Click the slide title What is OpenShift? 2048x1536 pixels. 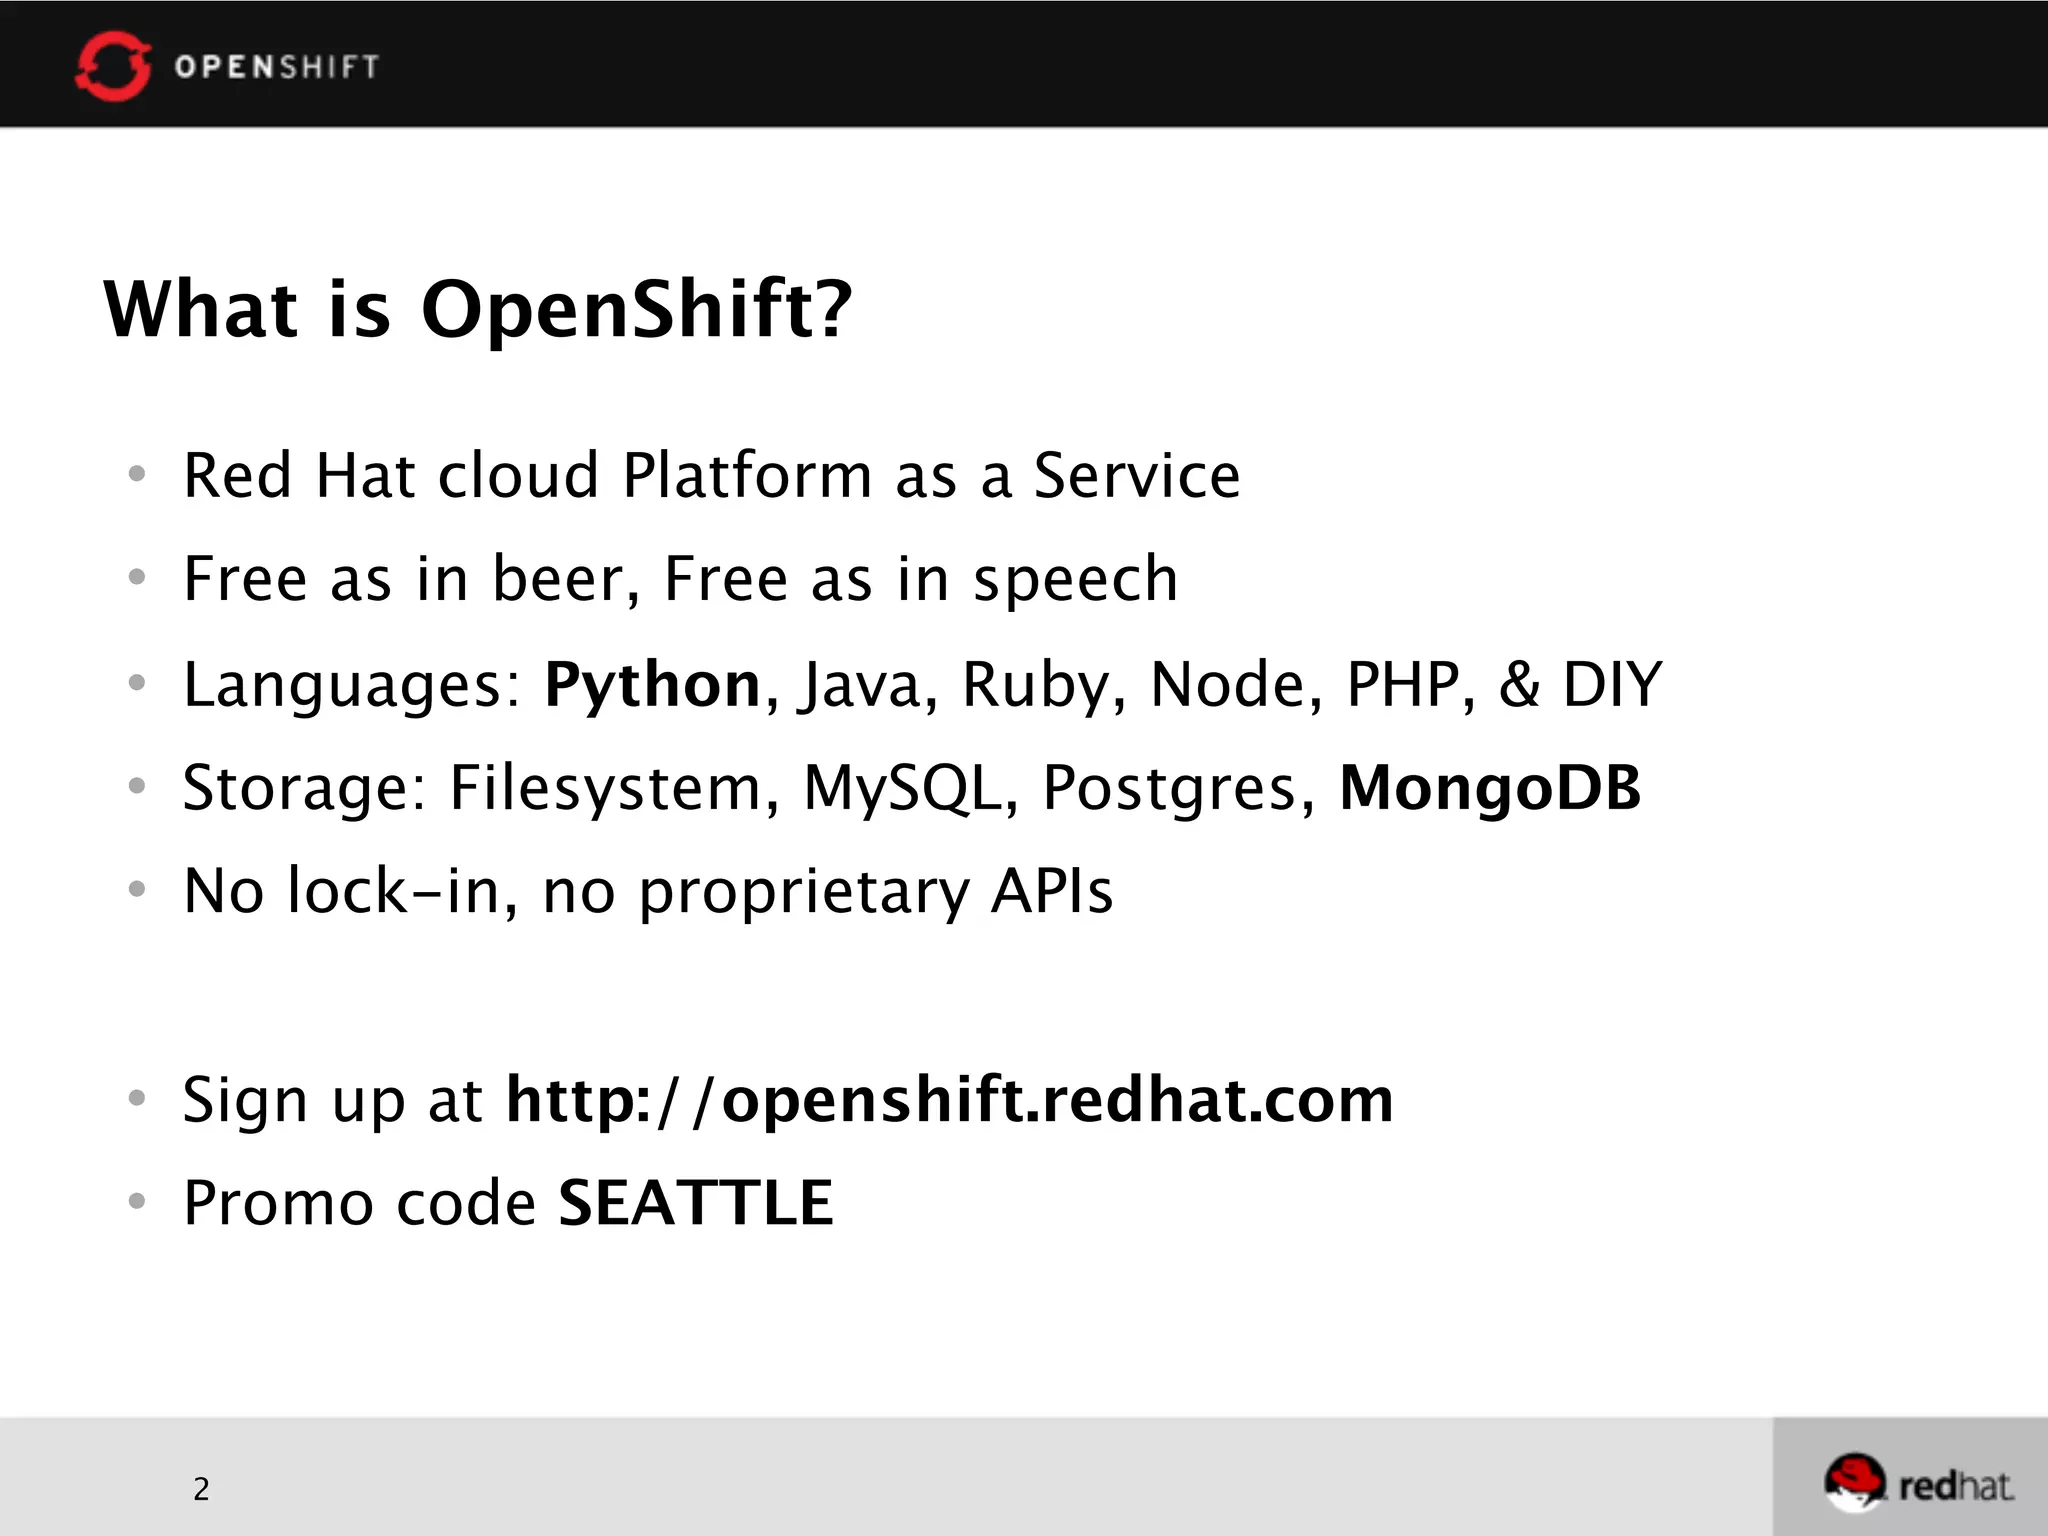pyautogui.click(x=478, y=308)
